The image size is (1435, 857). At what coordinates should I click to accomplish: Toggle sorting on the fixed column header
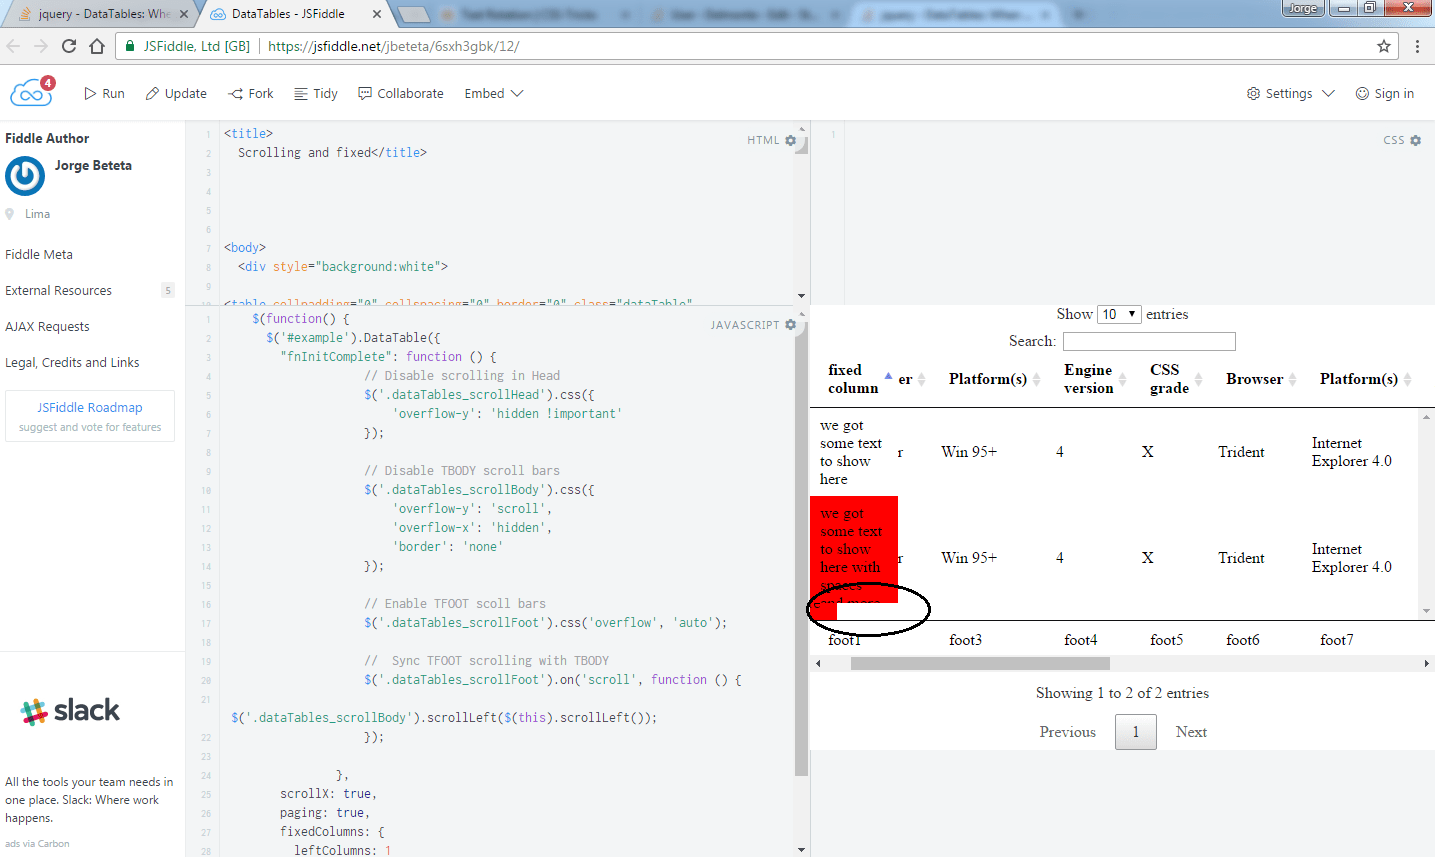pyautogui.click(x=851, y=379)
